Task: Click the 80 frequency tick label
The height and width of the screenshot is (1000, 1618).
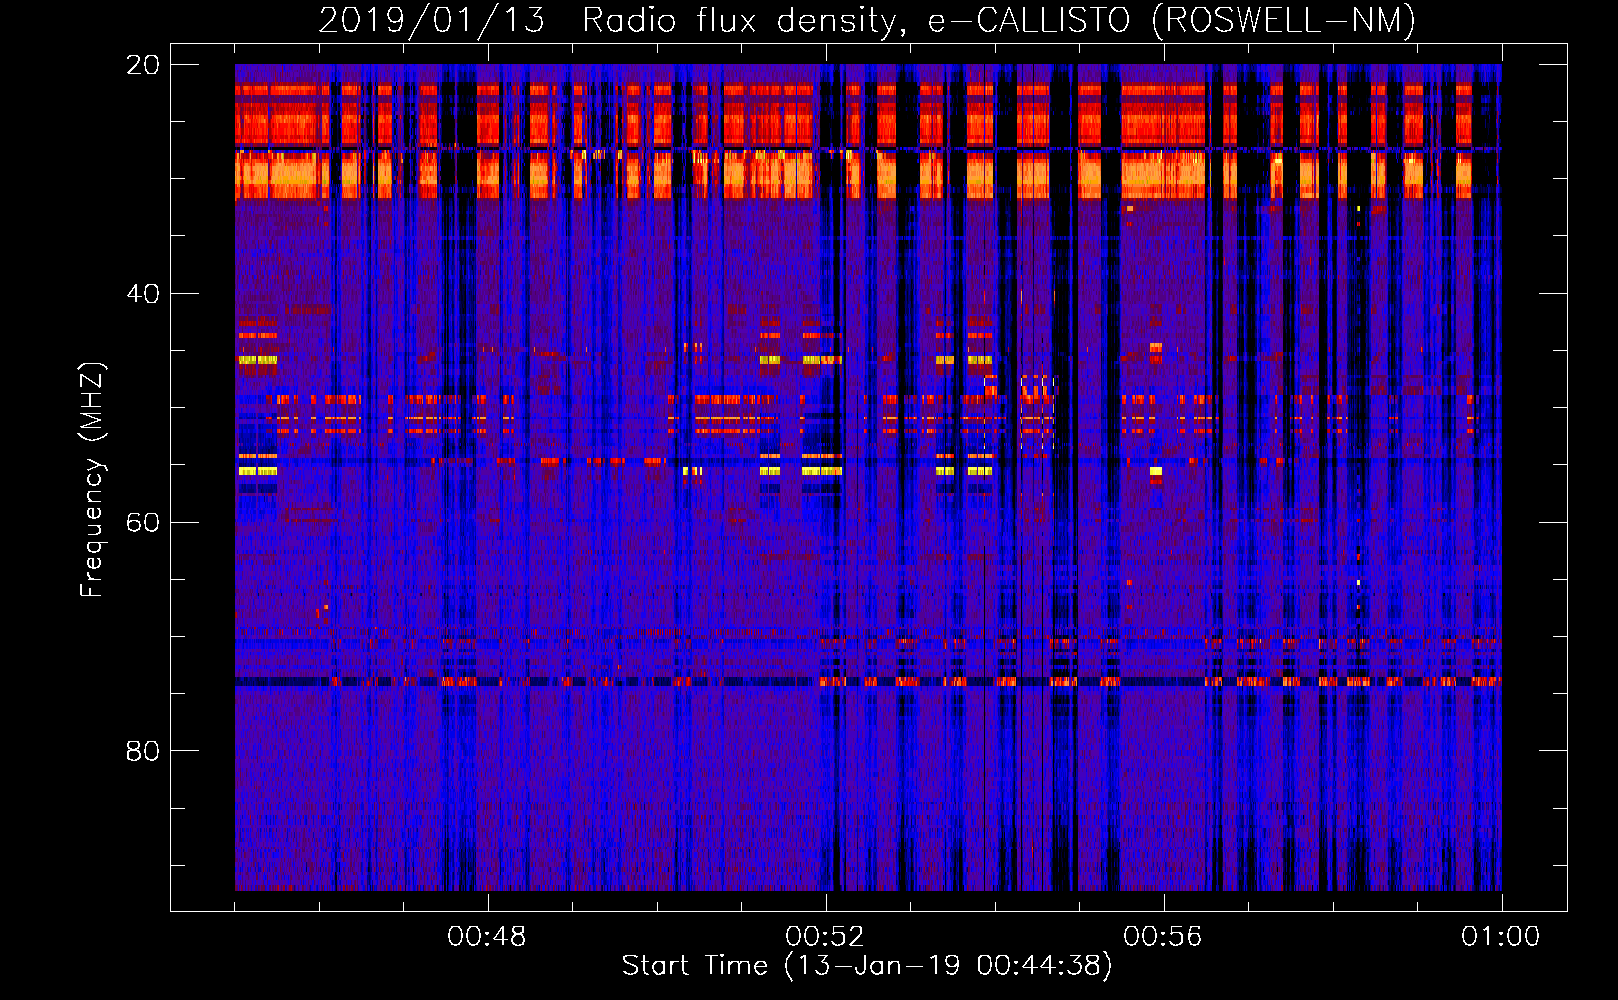Action: click(x=143, y=751)
